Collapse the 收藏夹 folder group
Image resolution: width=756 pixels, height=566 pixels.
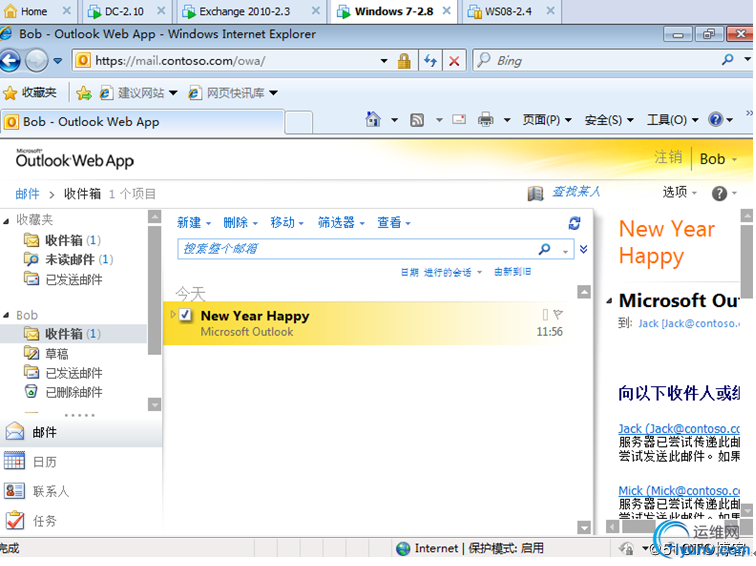[x=6, y=221]
